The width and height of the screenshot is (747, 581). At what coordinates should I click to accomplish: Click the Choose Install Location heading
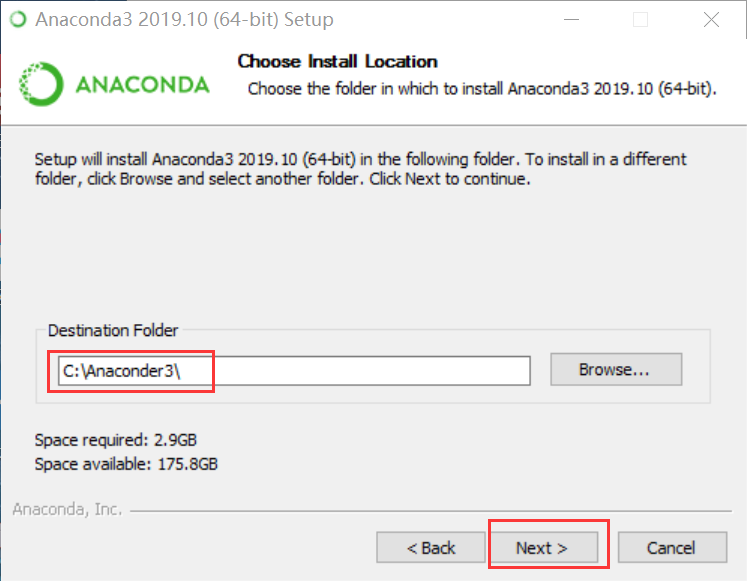(x=337, y=61)
